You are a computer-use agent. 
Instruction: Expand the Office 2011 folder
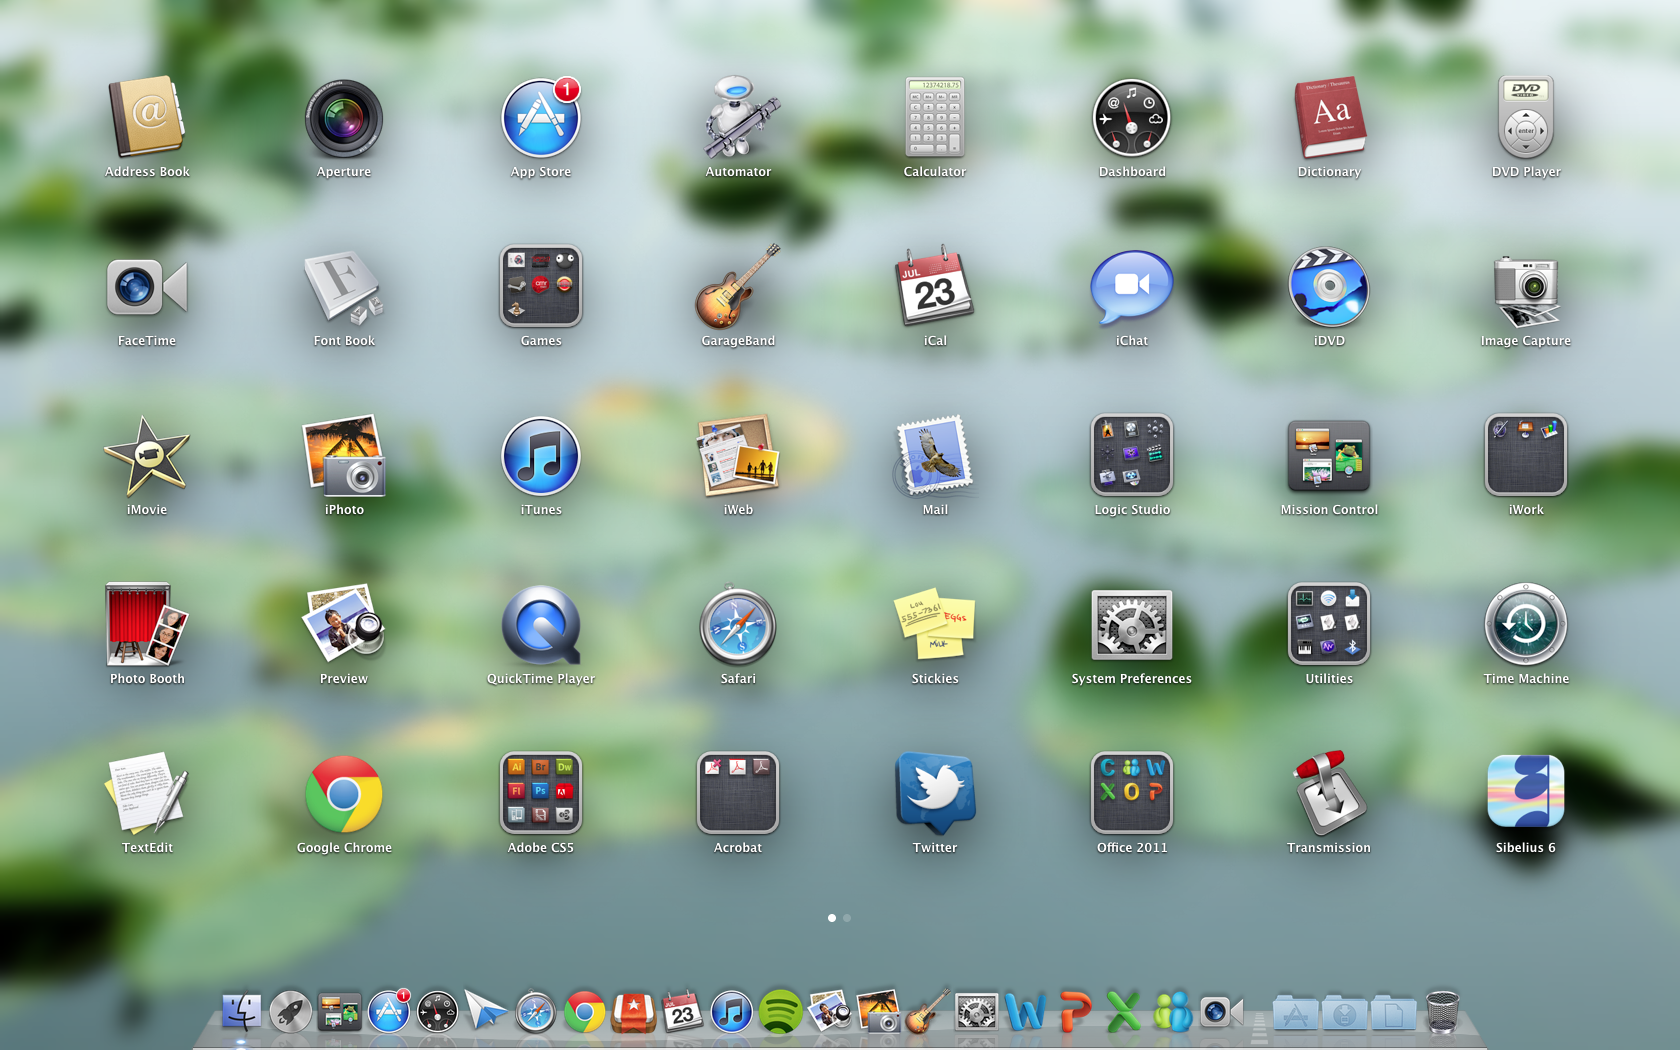coord(1132,794)
